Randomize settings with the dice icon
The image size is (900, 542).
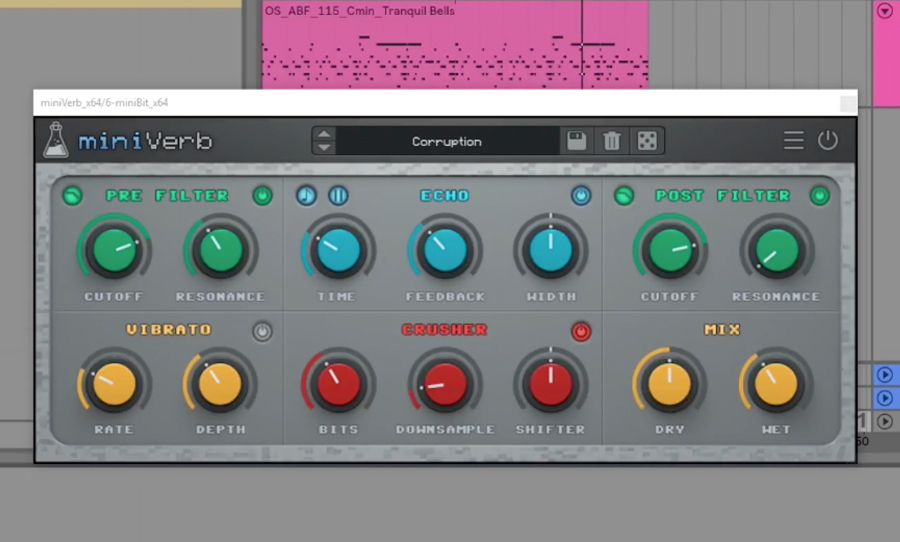point(647,141)
